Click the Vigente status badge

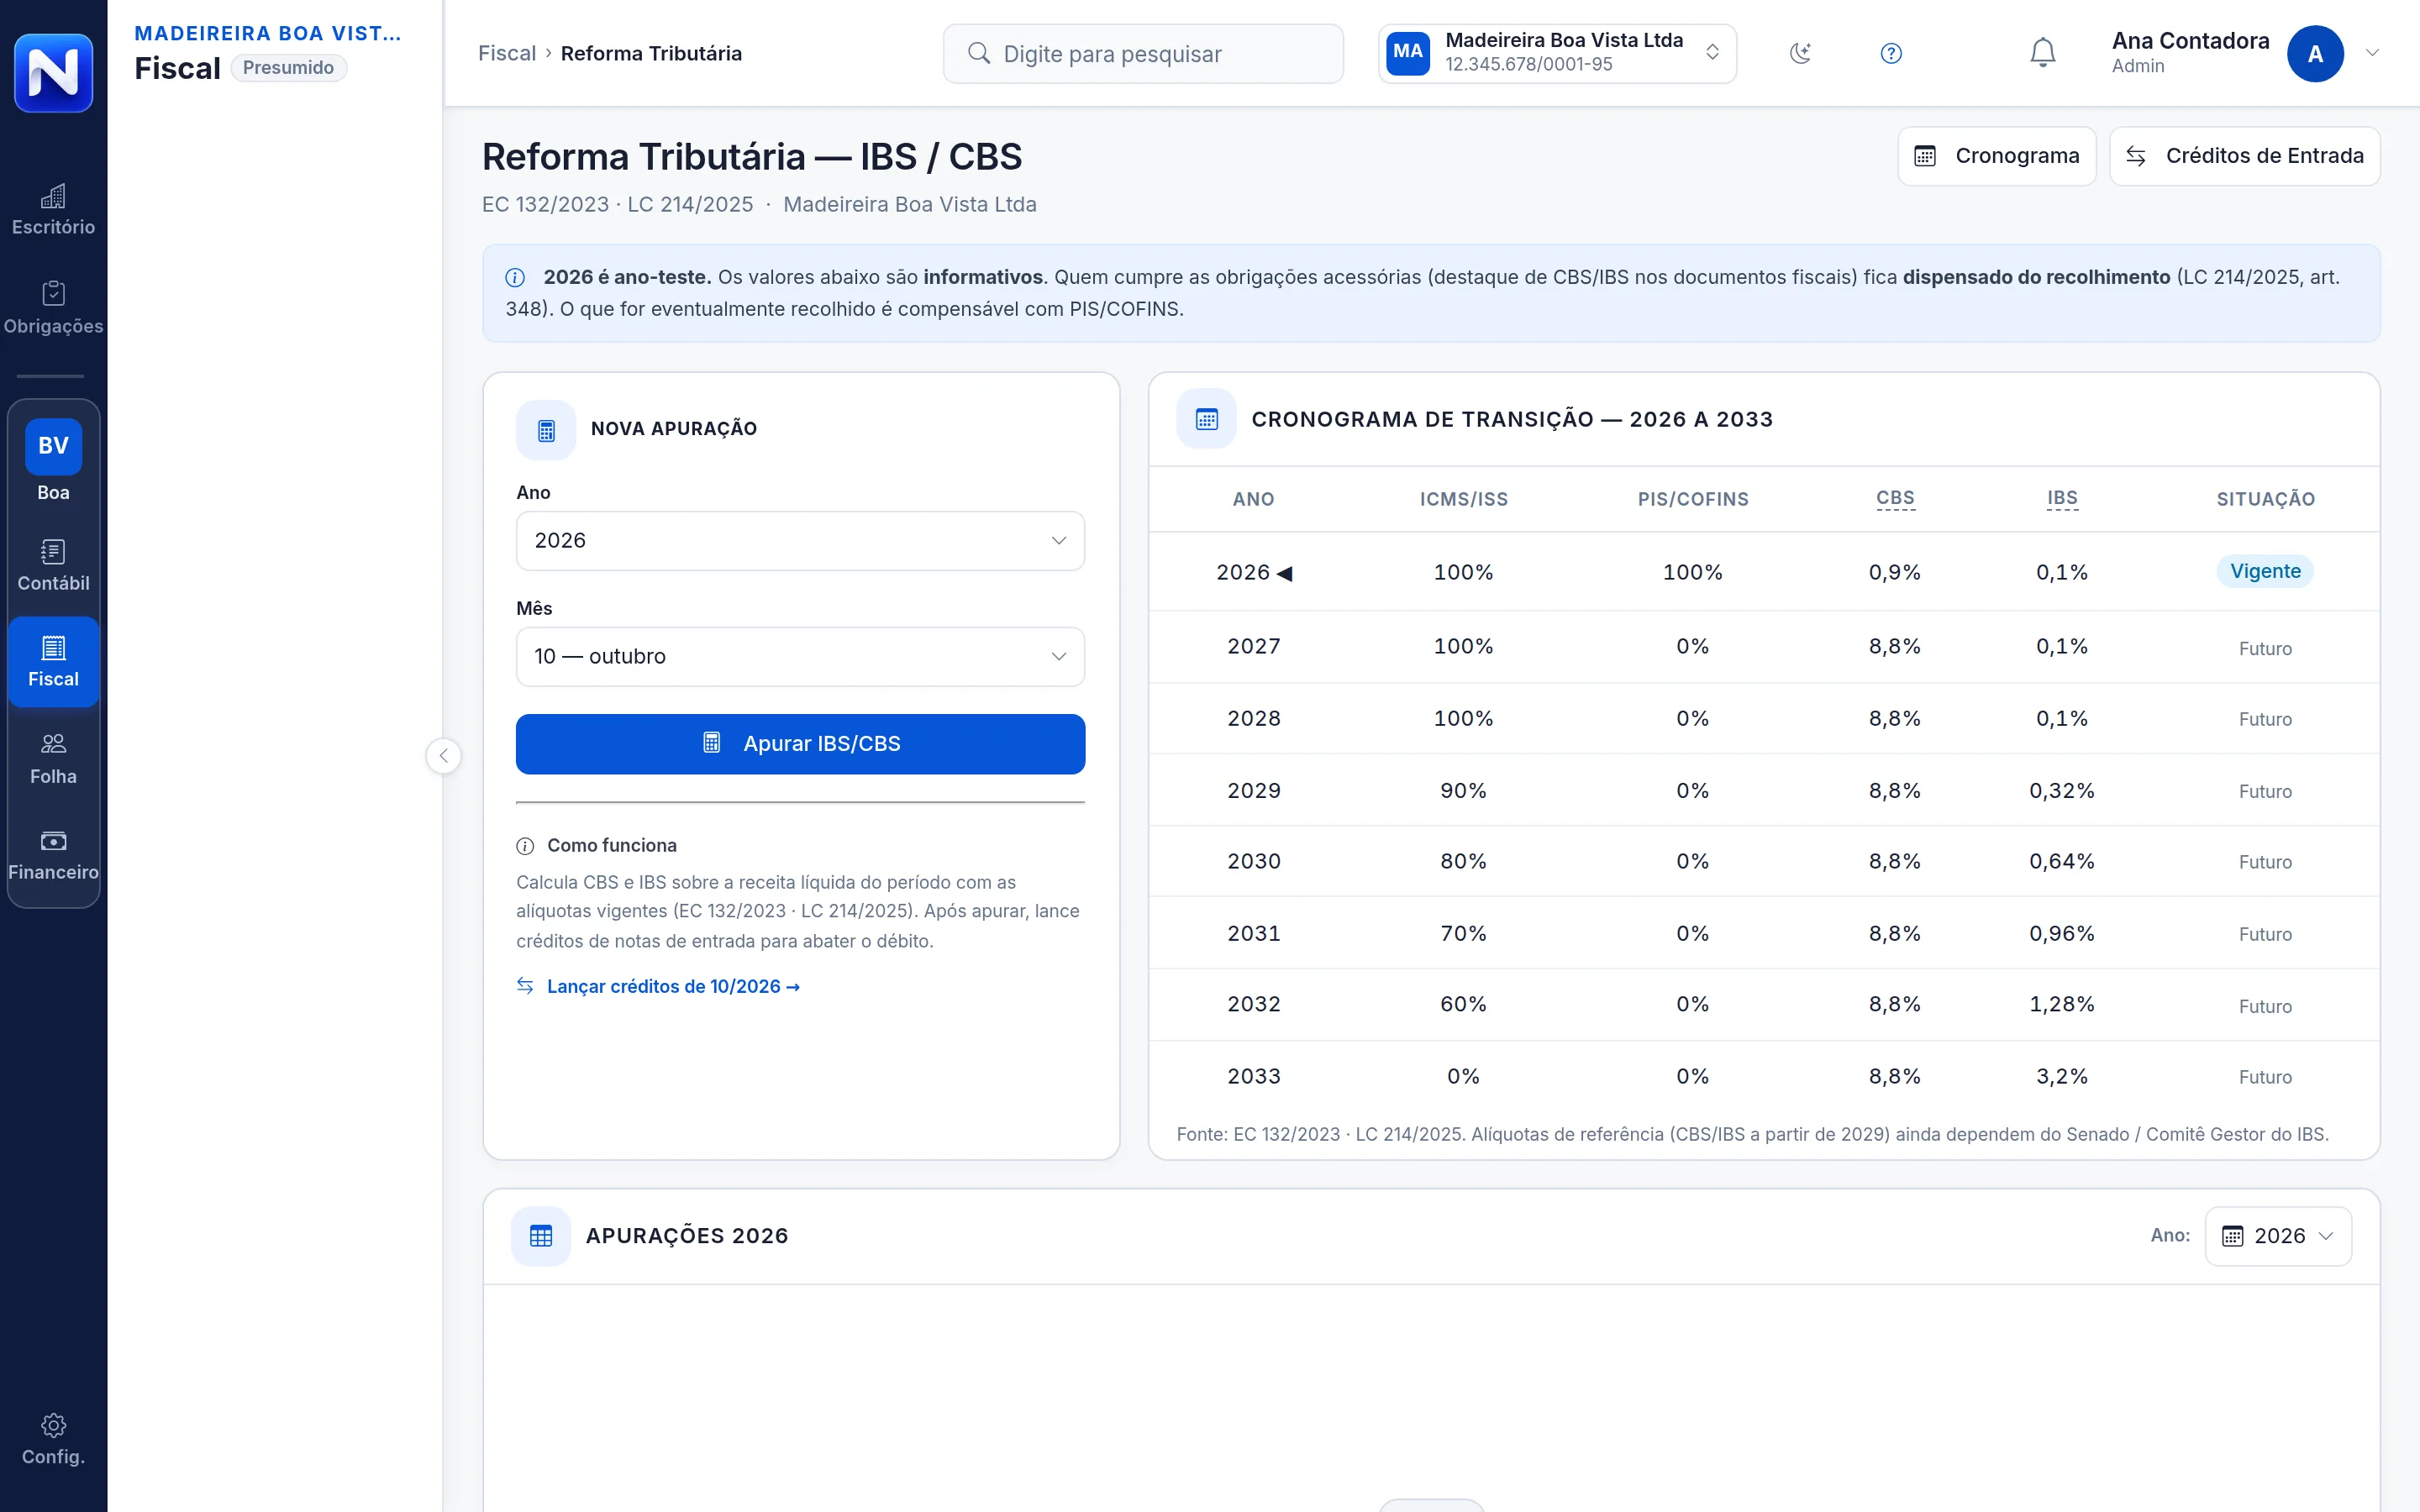click(2265, 571)
